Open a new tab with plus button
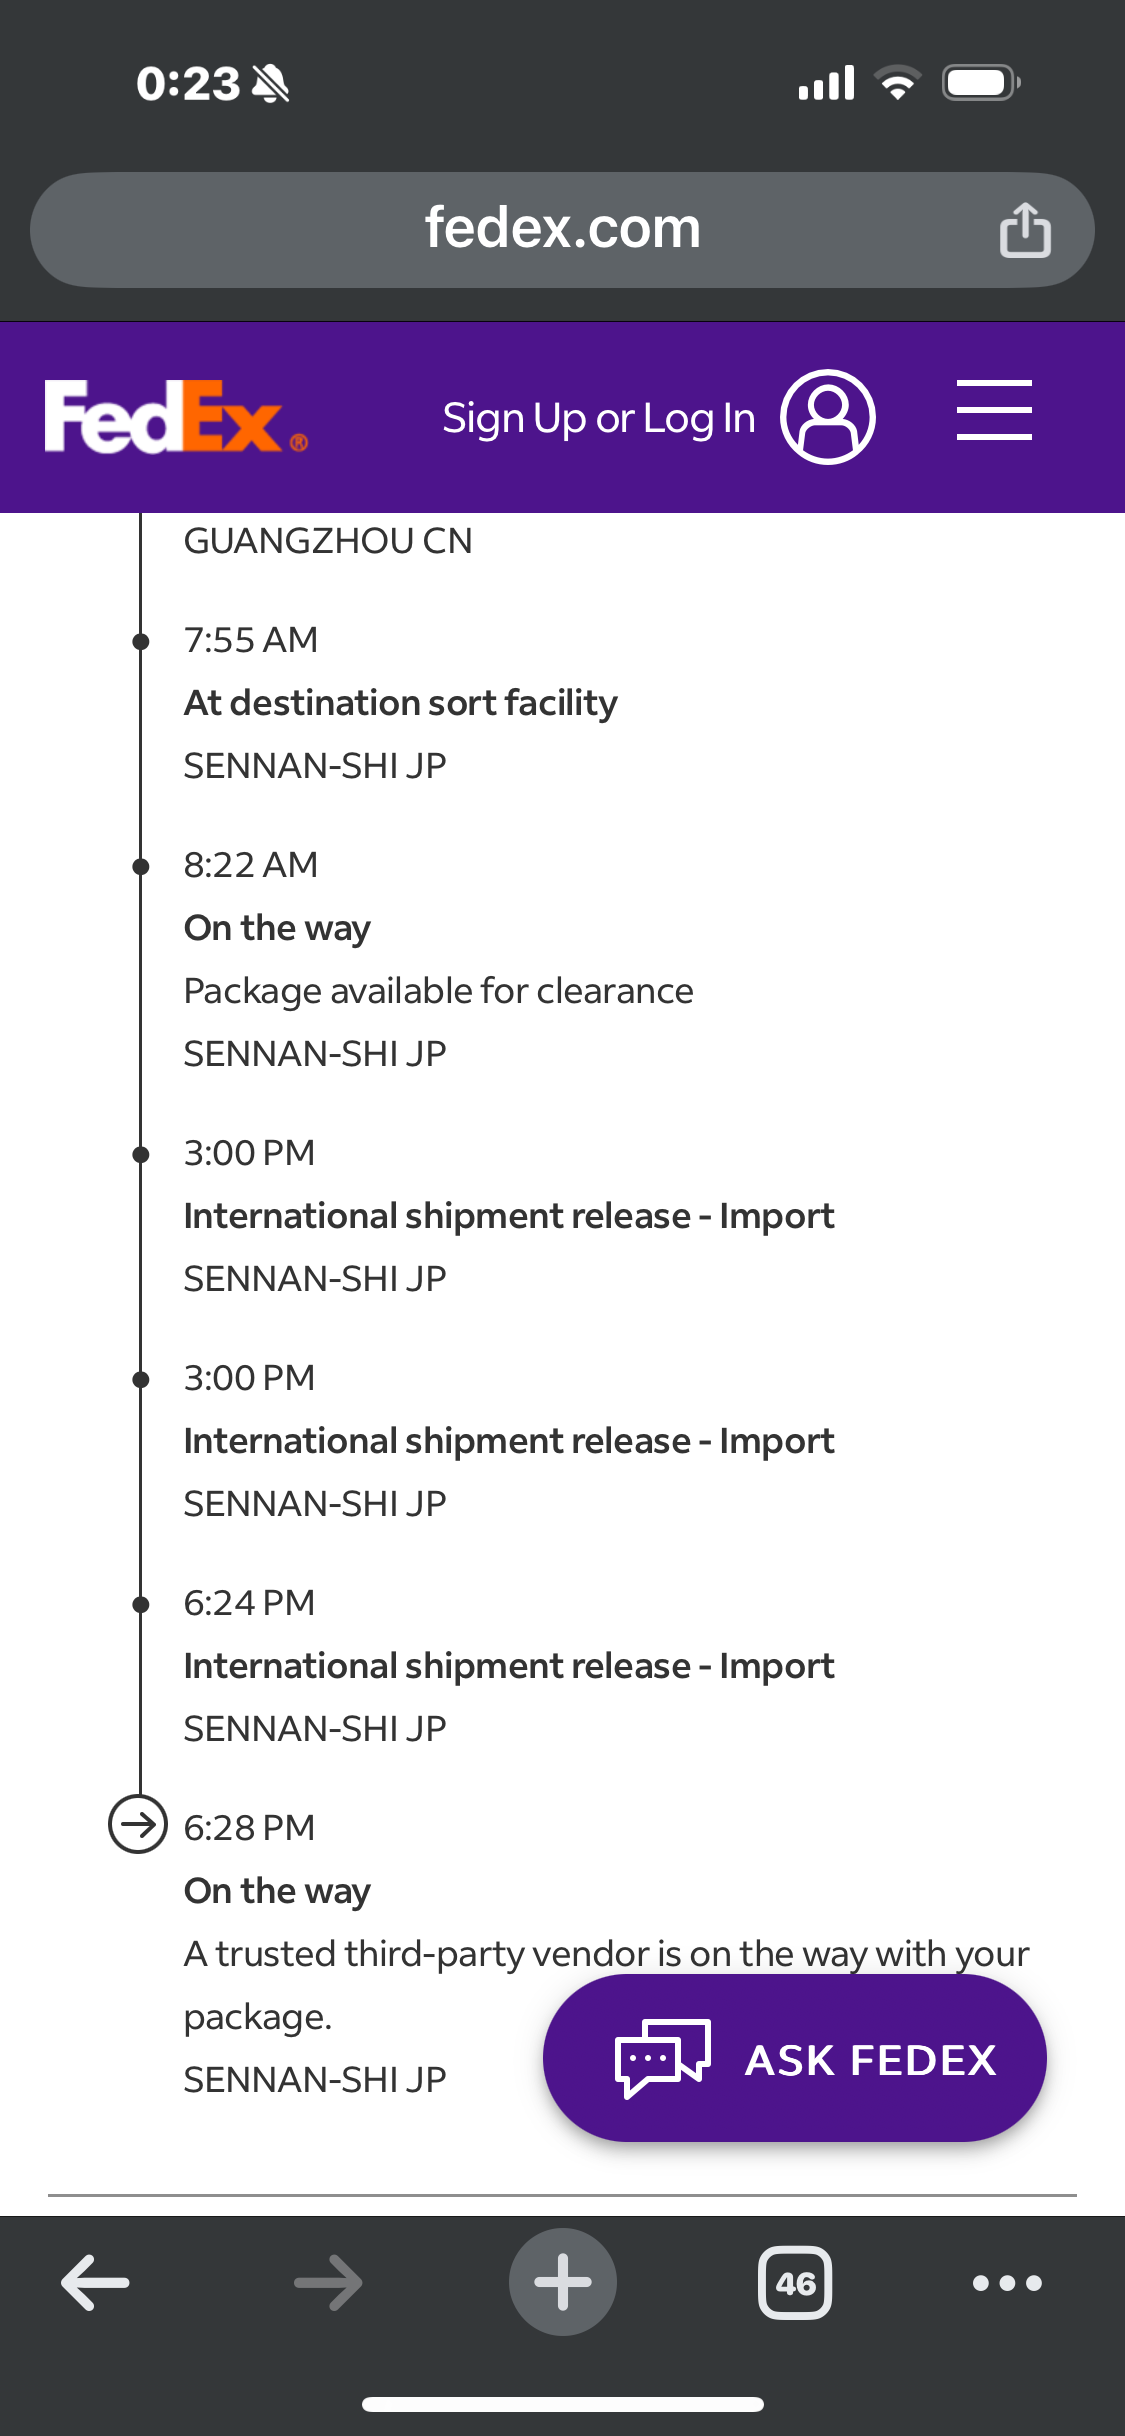Screen dimensions: 1125x2436 coord(563,2282)
